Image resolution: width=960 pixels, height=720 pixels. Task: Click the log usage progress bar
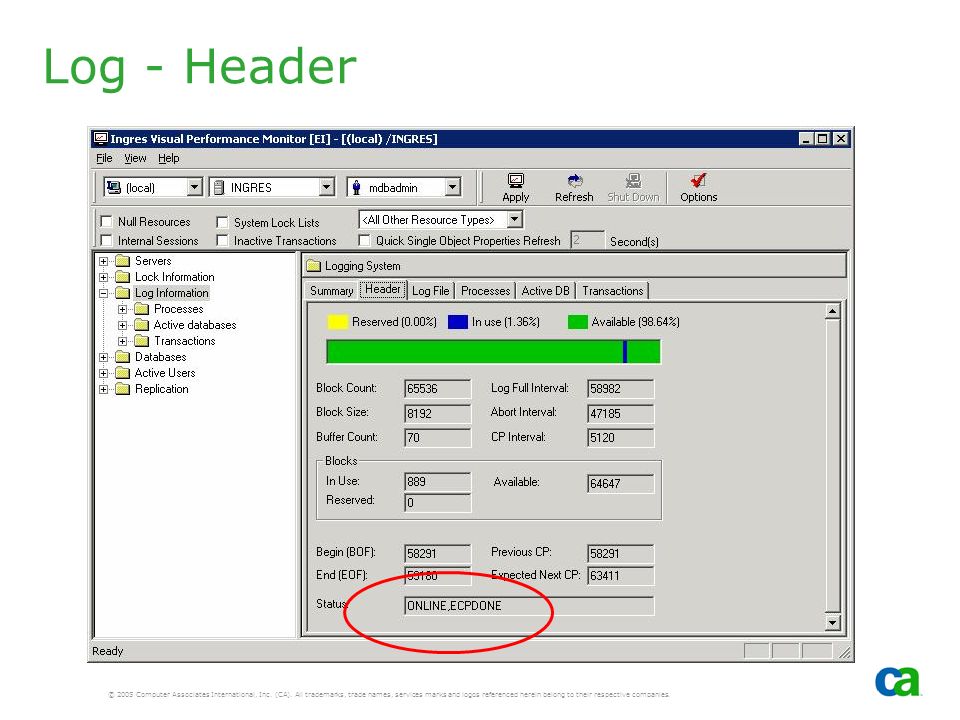point(493,351)
